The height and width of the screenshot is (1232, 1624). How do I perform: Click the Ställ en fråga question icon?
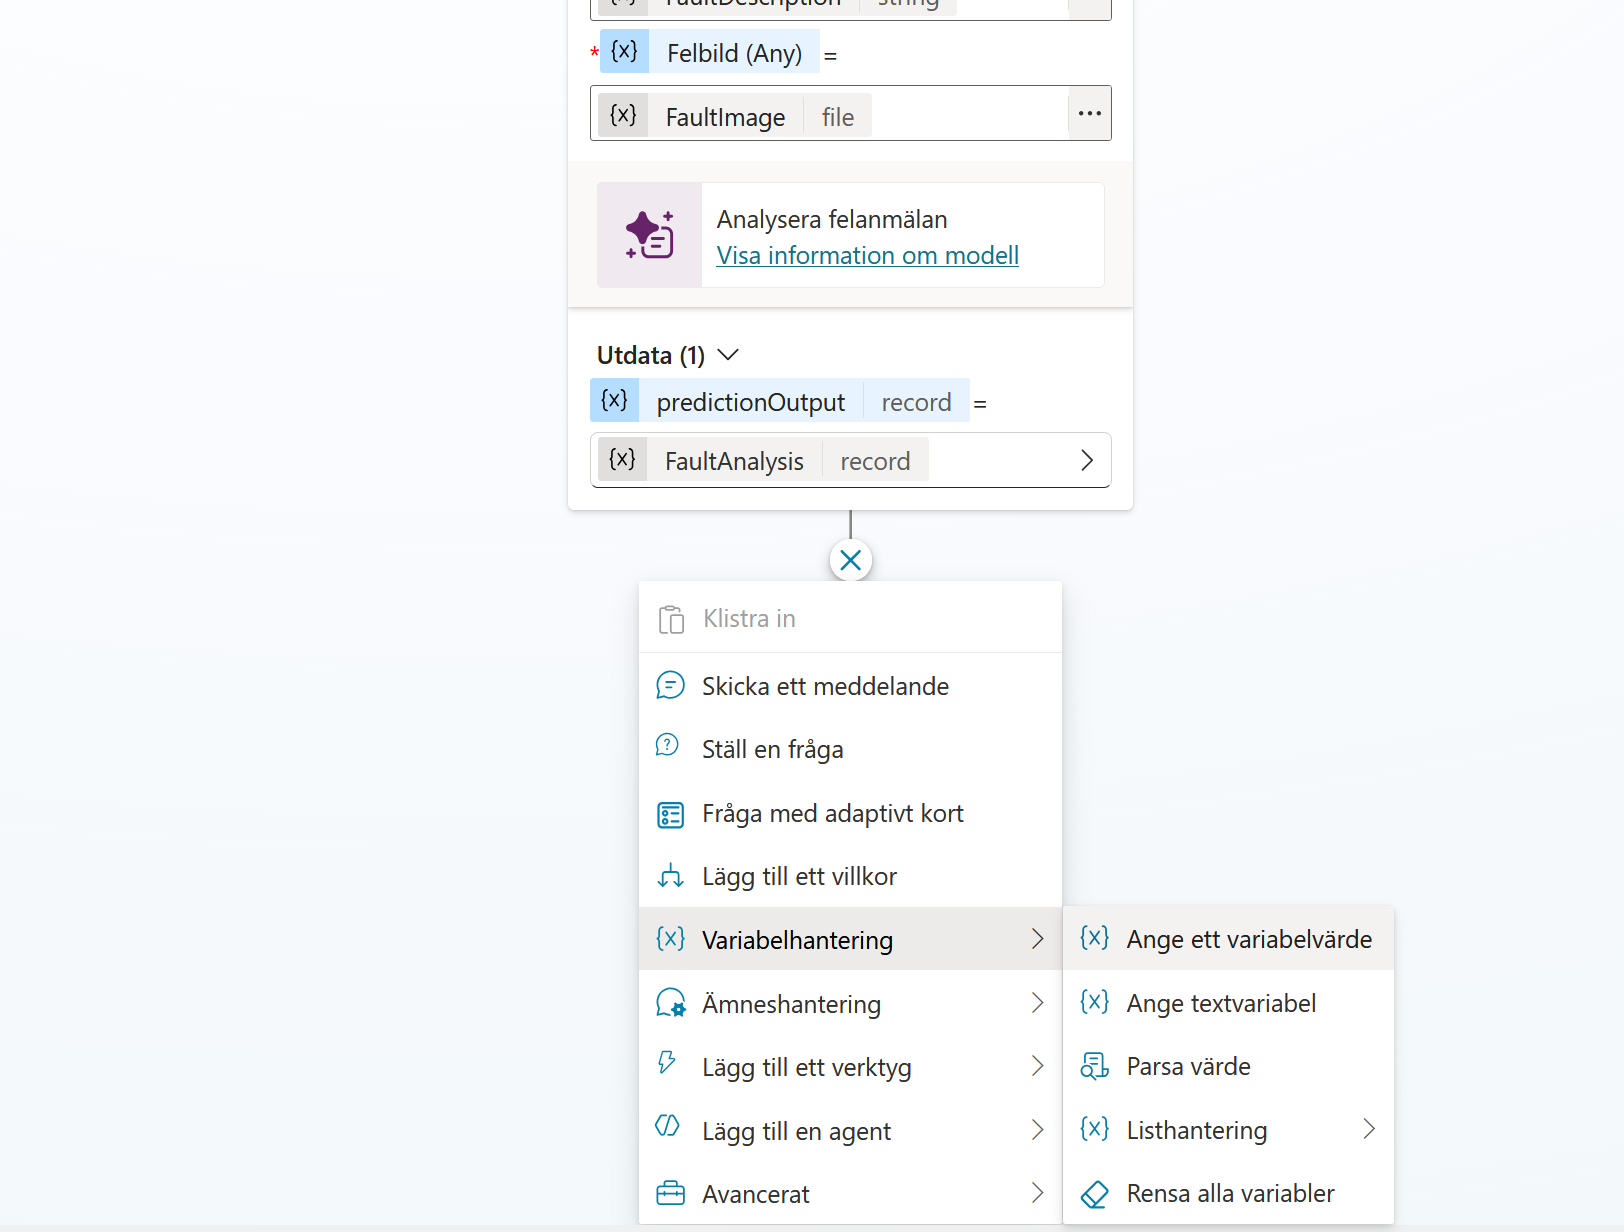click(x=667, y=746)
